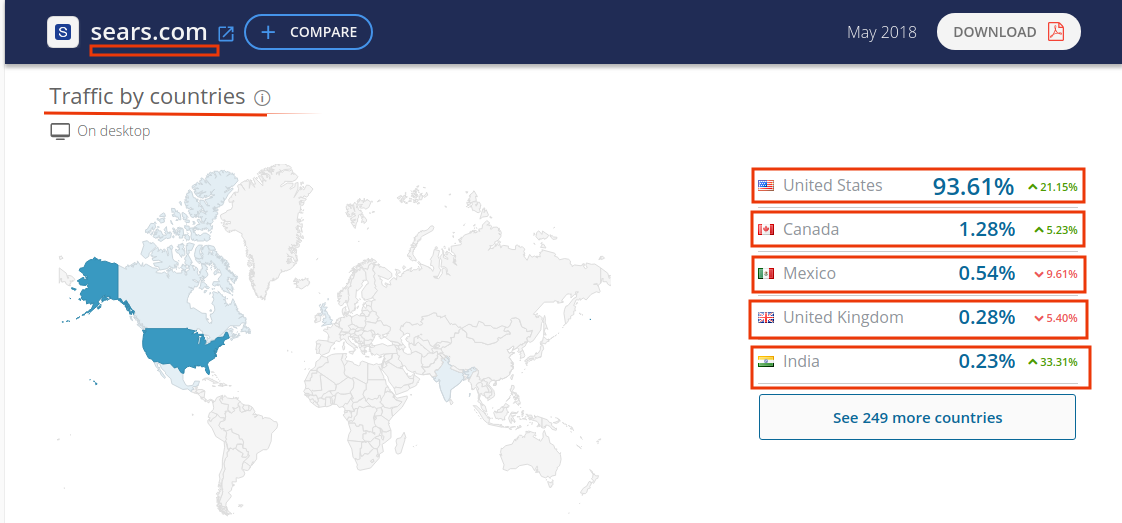The height and width of the screenshot is (523, 1122).
Task: Click the 1.28% traffic share value
Action: [x=987, y=230]
